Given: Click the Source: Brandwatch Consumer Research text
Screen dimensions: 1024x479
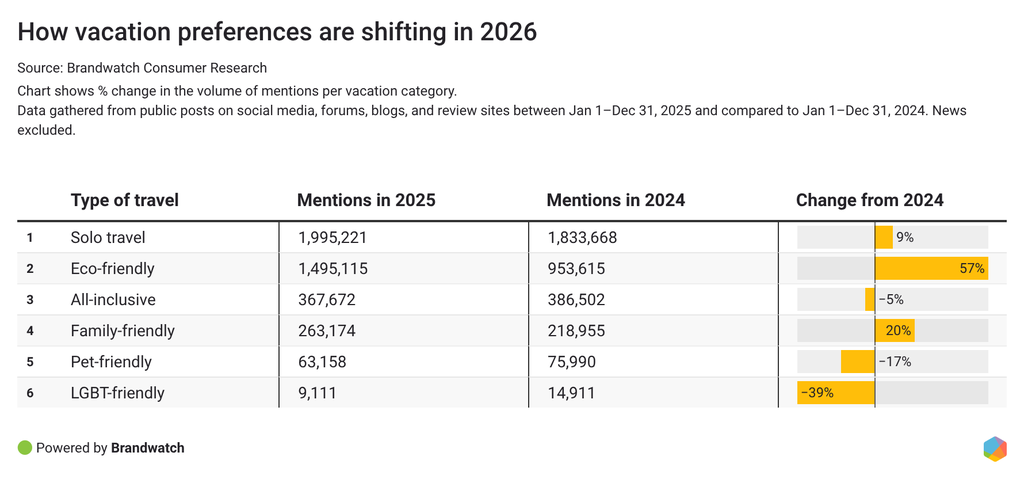Looking at the screenshot, I should tap(142, 68).
